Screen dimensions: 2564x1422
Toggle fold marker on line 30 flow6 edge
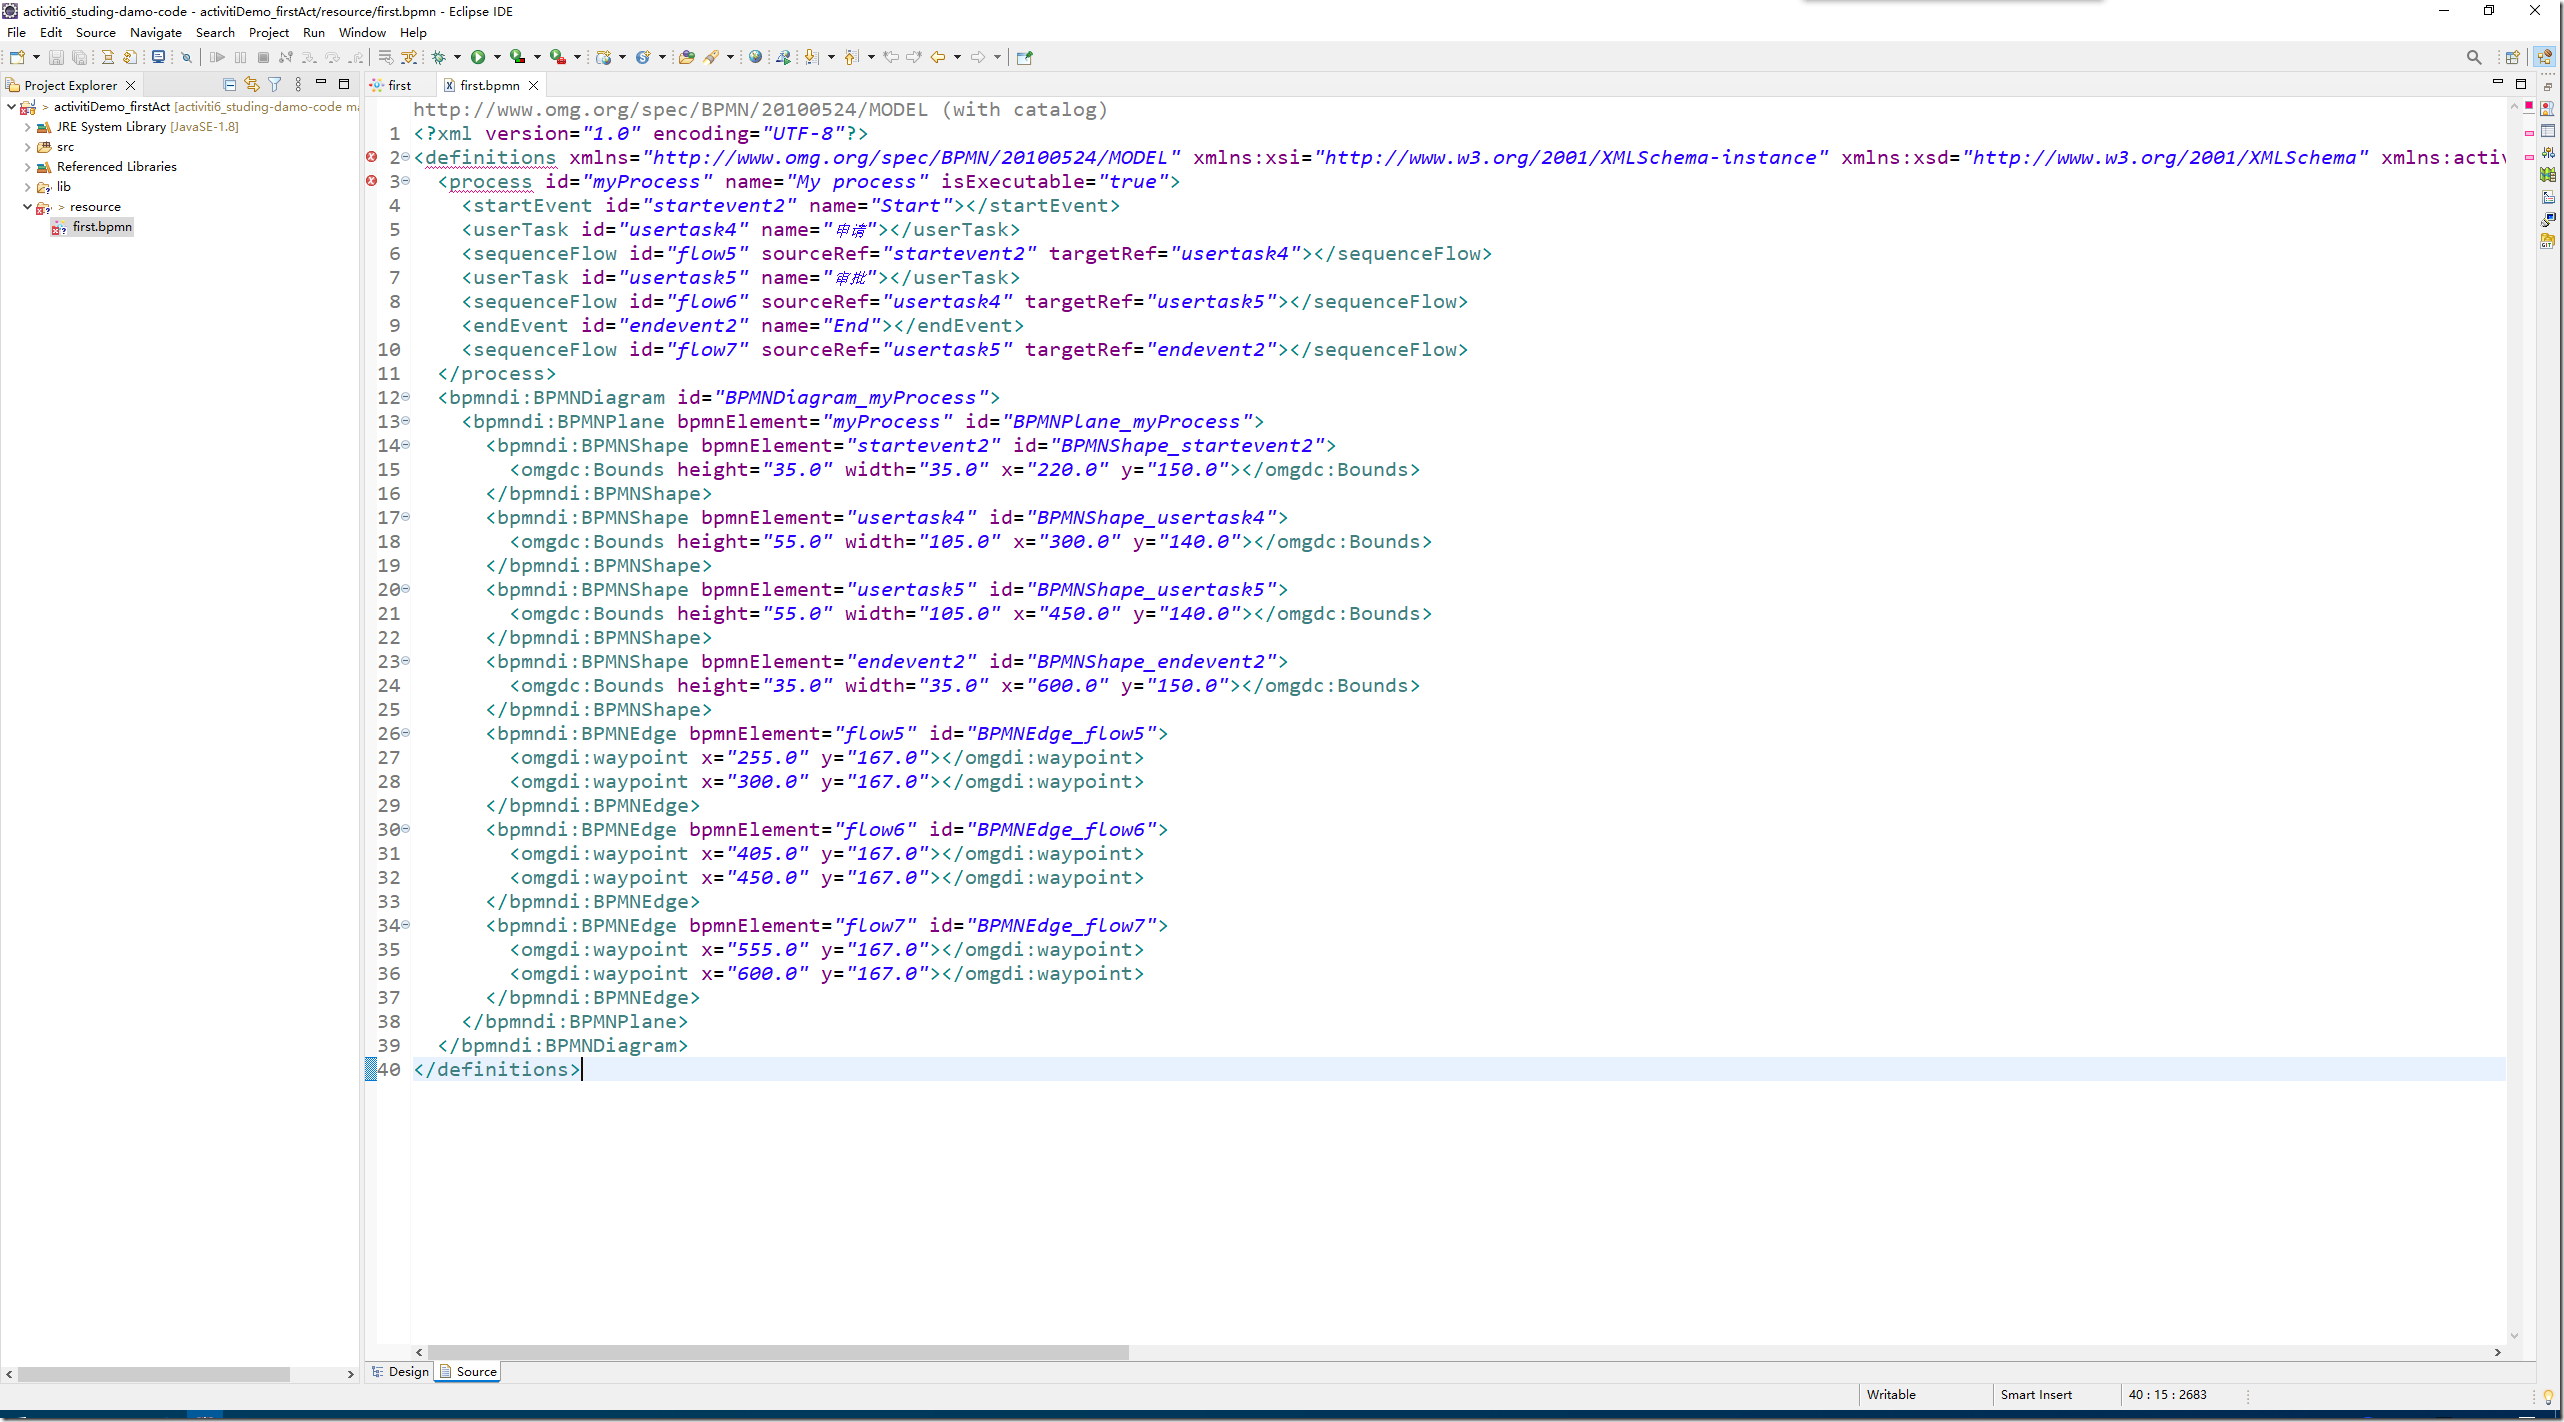(405, 829)
